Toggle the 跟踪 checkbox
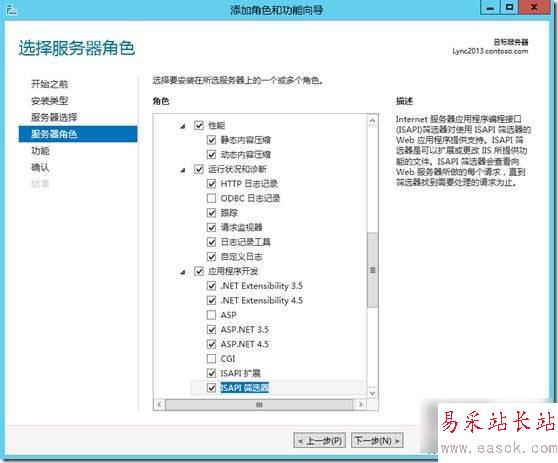 (211, 213)
